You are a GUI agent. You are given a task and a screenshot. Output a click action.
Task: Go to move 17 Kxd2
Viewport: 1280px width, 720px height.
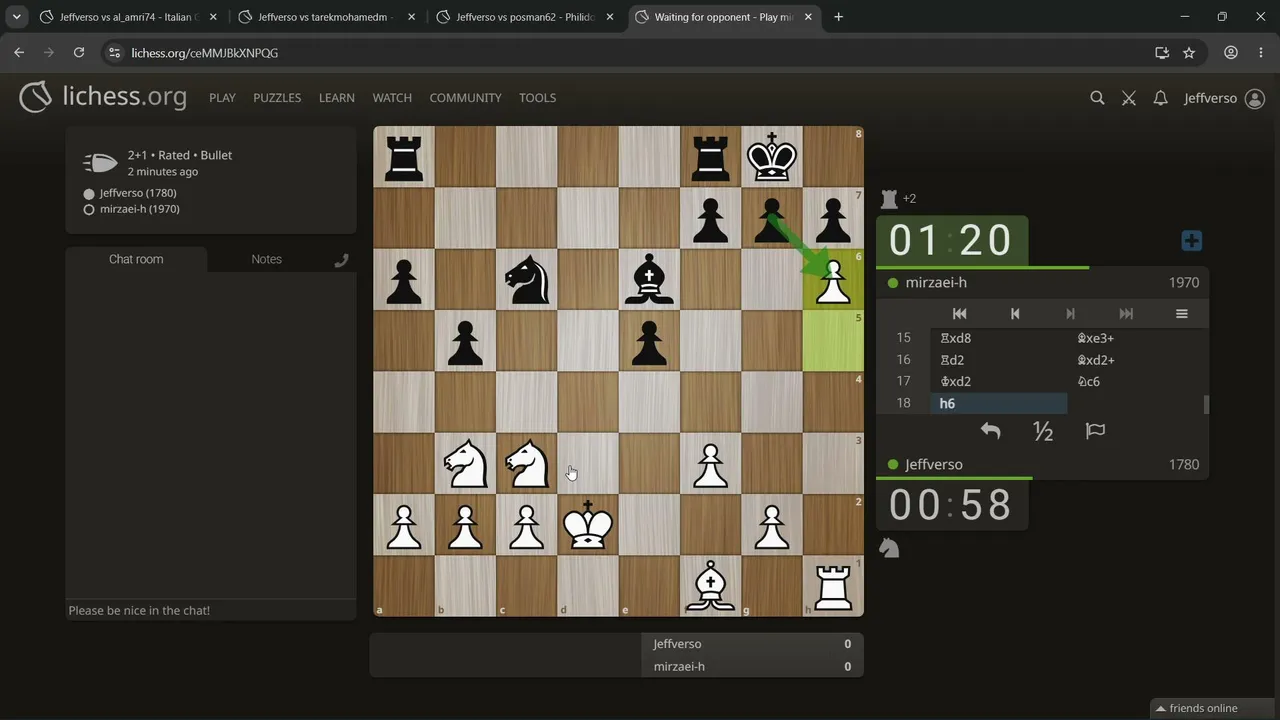coord(998,382)
